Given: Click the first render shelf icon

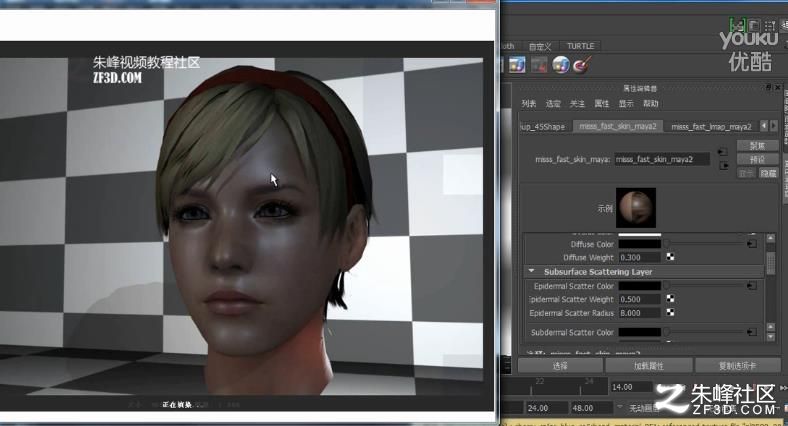Looking at the screenshot, I should (x=517, y=65).
